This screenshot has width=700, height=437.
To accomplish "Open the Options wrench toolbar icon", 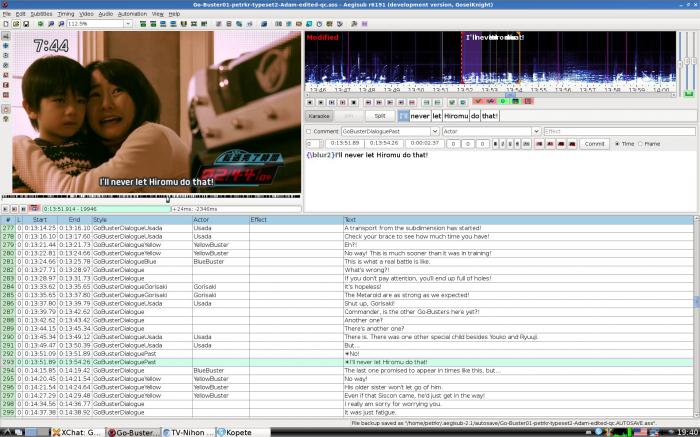I will coord(354,24).
